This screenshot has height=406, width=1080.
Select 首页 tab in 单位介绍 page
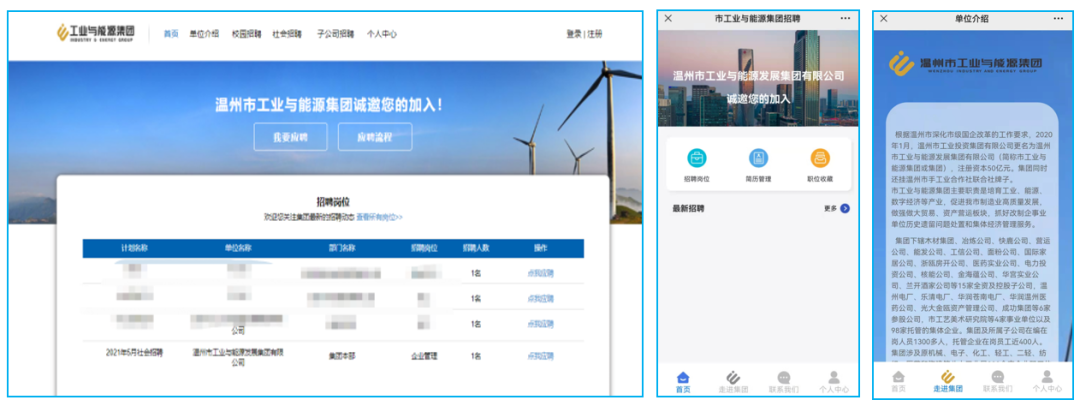coord(898,382)
